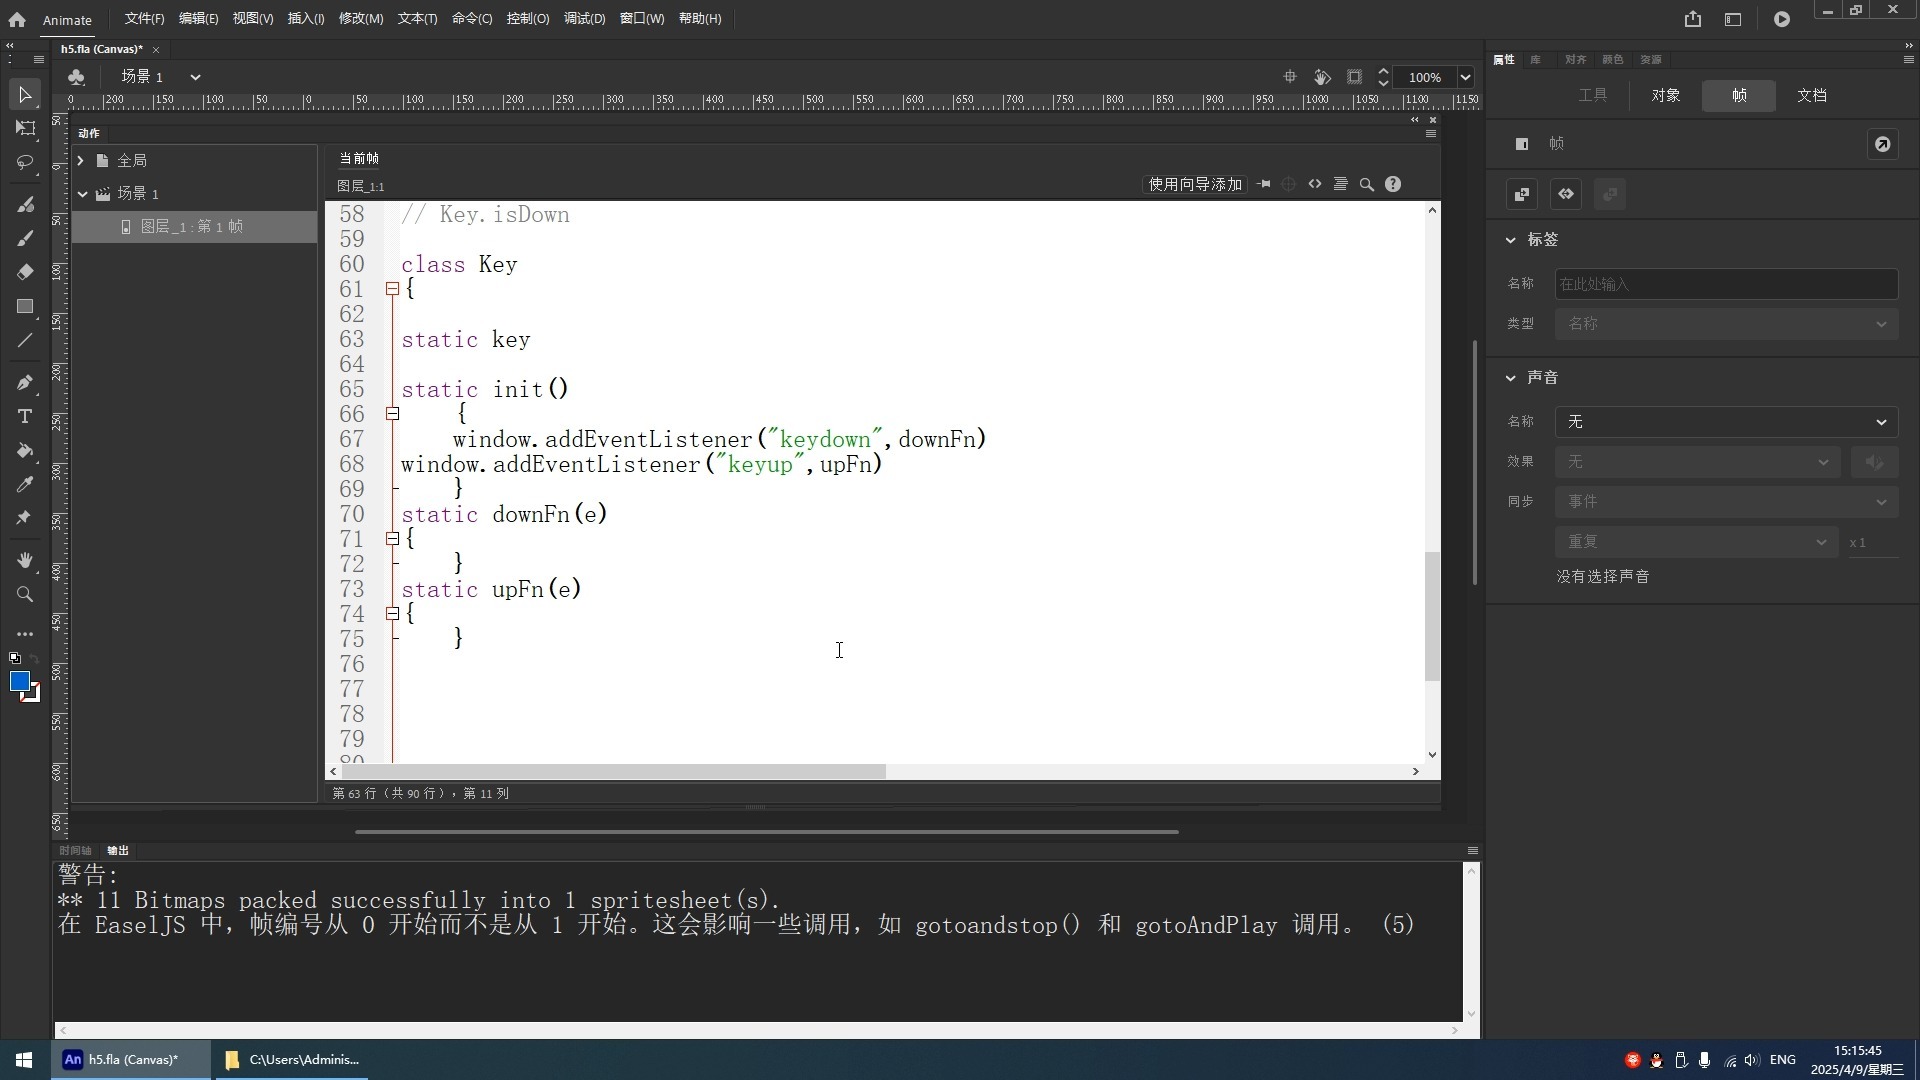
Task: Click the Help icon in Actions panel
Action: [1393, 184]
